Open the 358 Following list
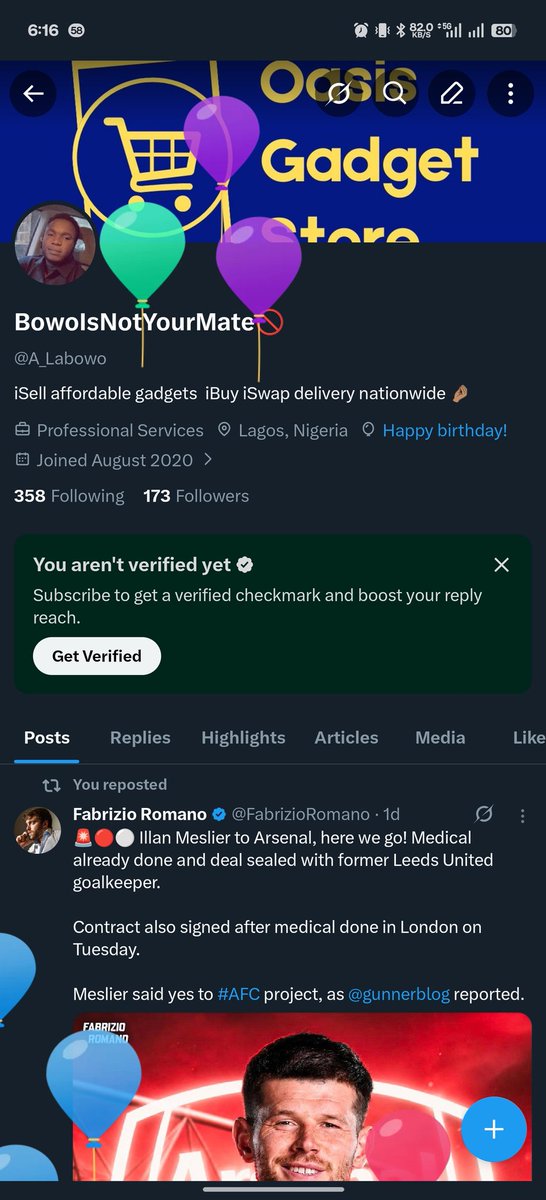This screenshot has height=1200, width=546. 69,496
